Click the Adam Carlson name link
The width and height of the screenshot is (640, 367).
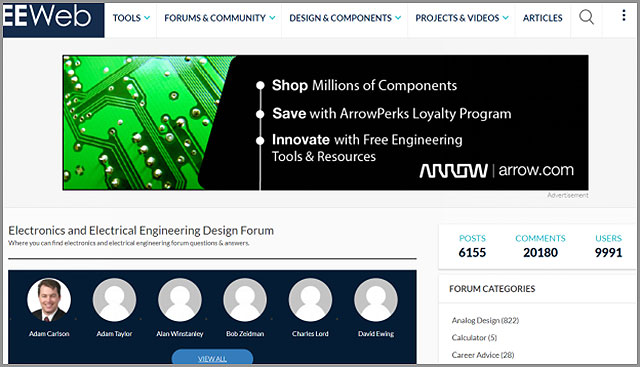pyautogui.click(x=49, y=334)
